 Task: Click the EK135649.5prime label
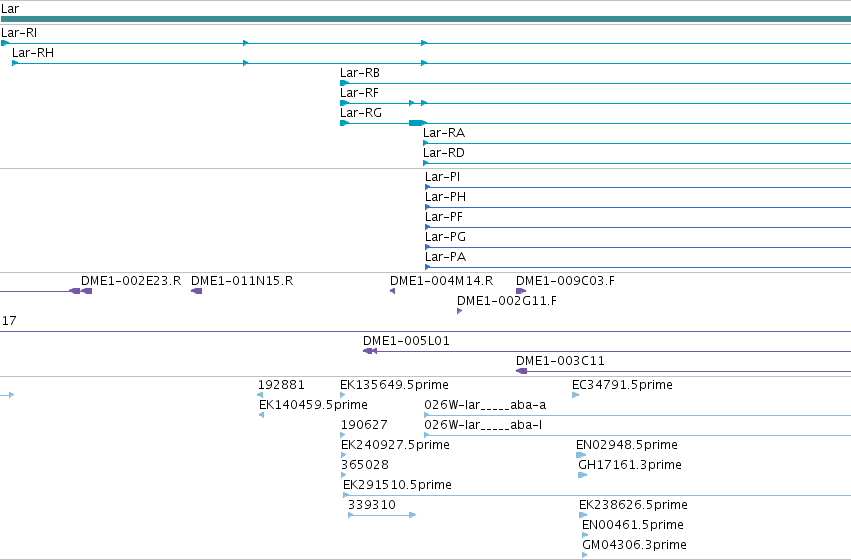pos(395,385)
